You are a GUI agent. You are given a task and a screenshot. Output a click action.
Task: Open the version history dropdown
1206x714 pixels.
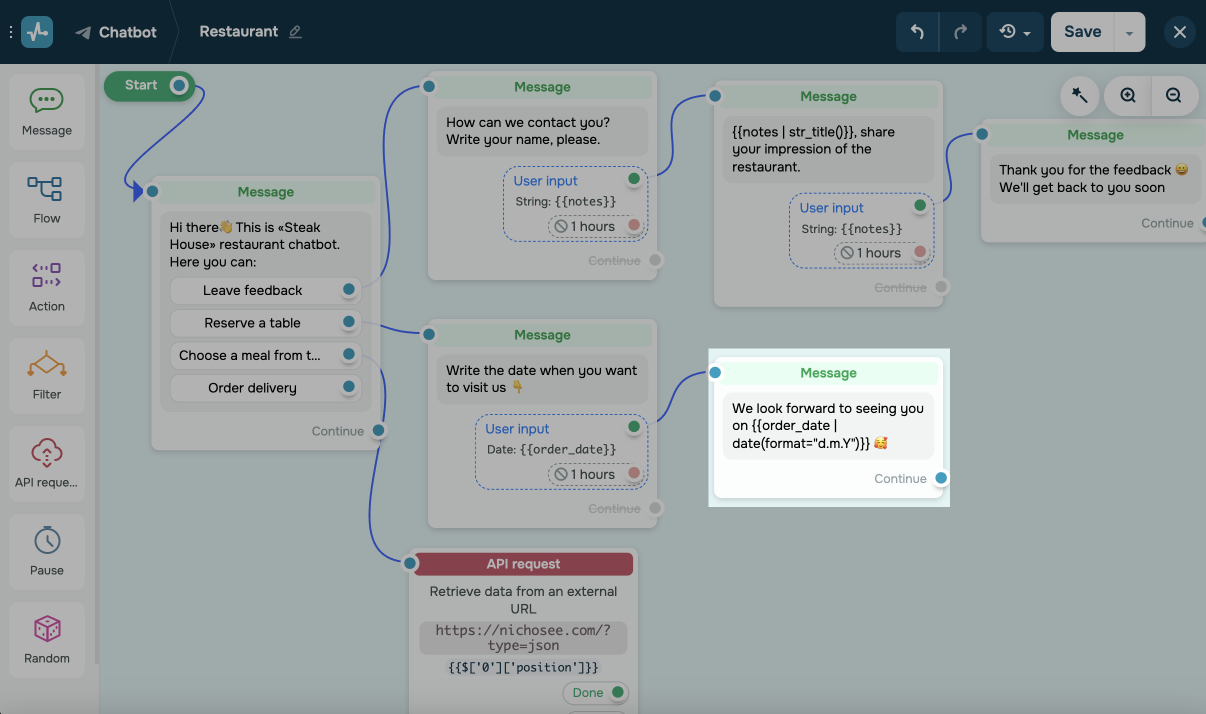[1015, 32]
